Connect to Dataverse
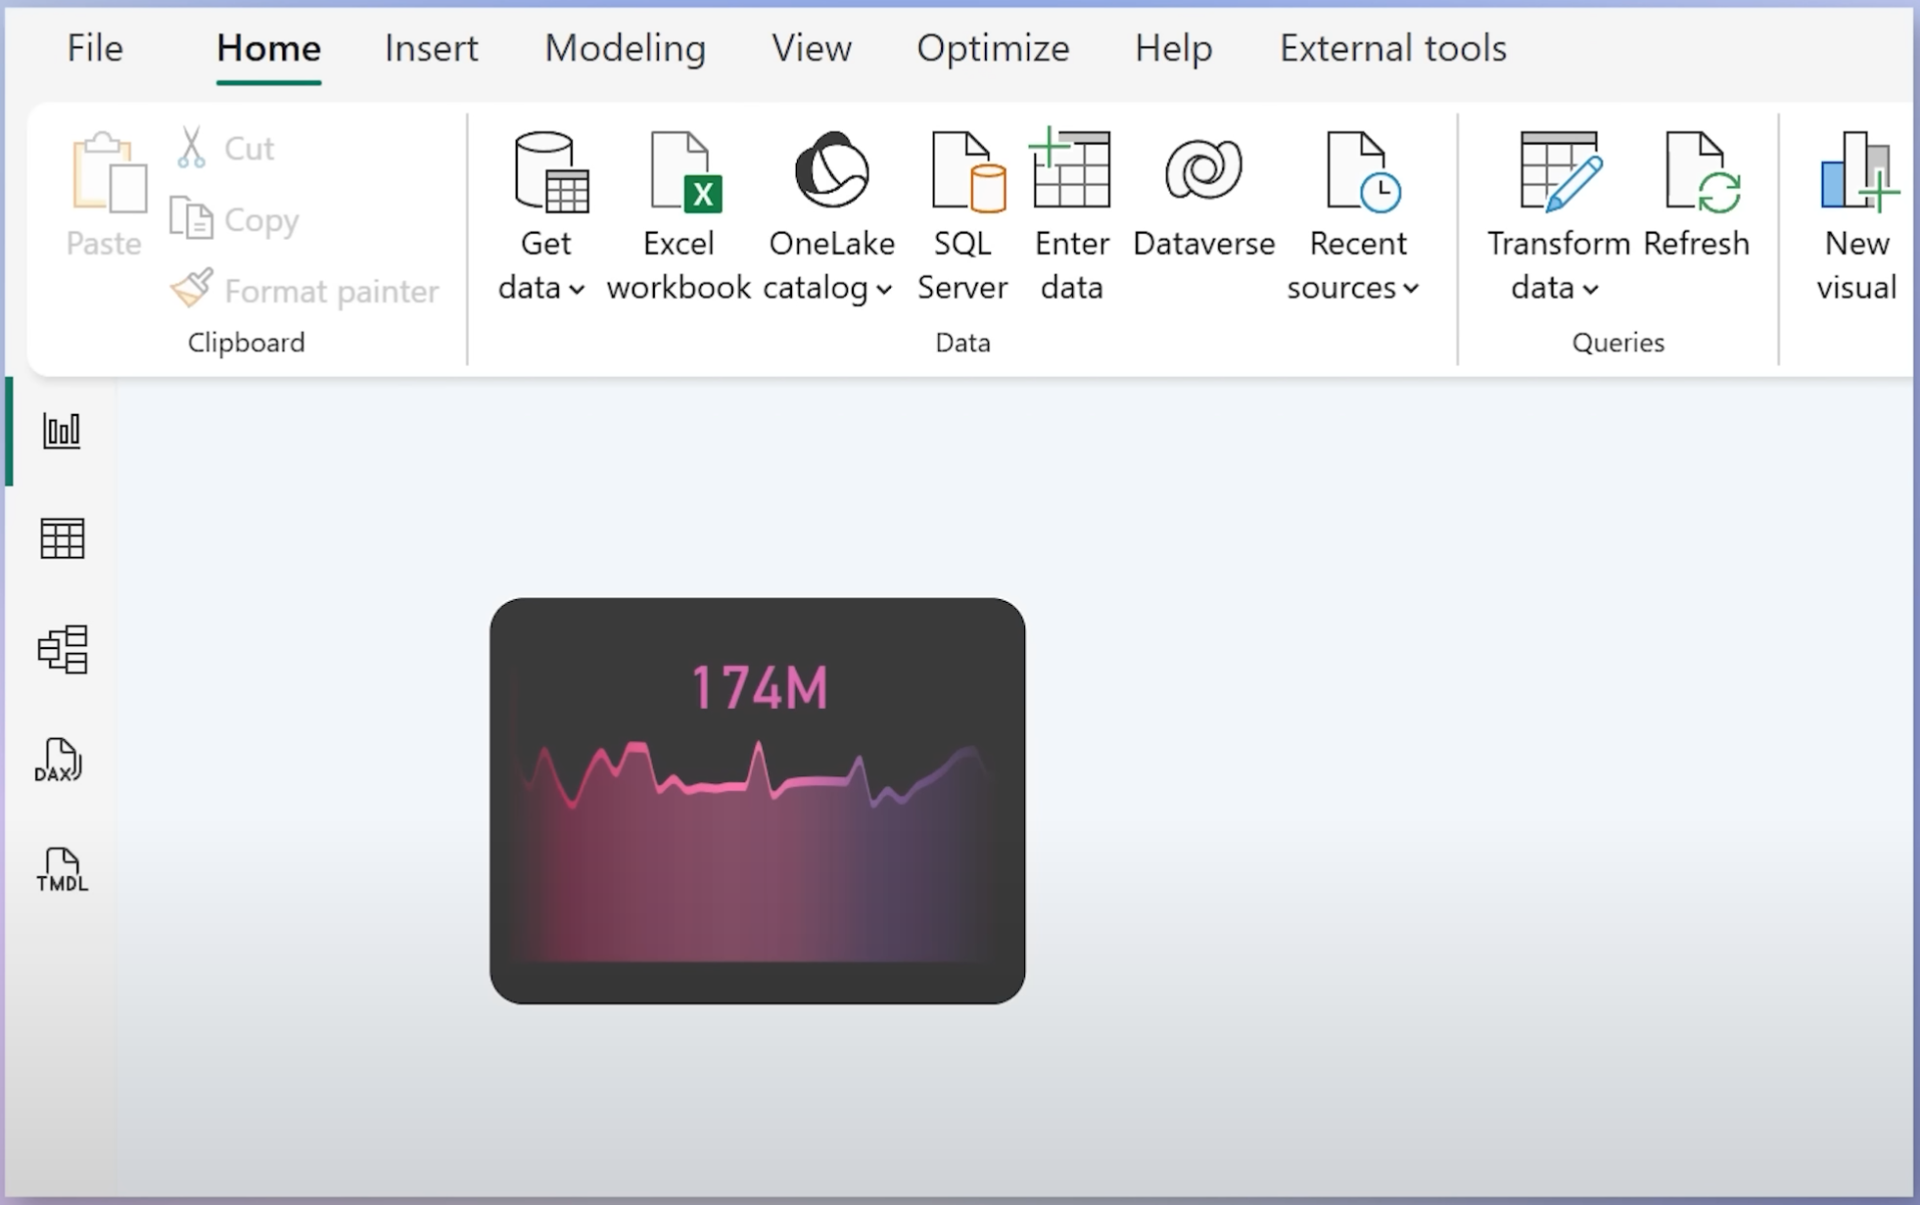The height and width of the screenshot is (1205, 1920). (1204, 196)
